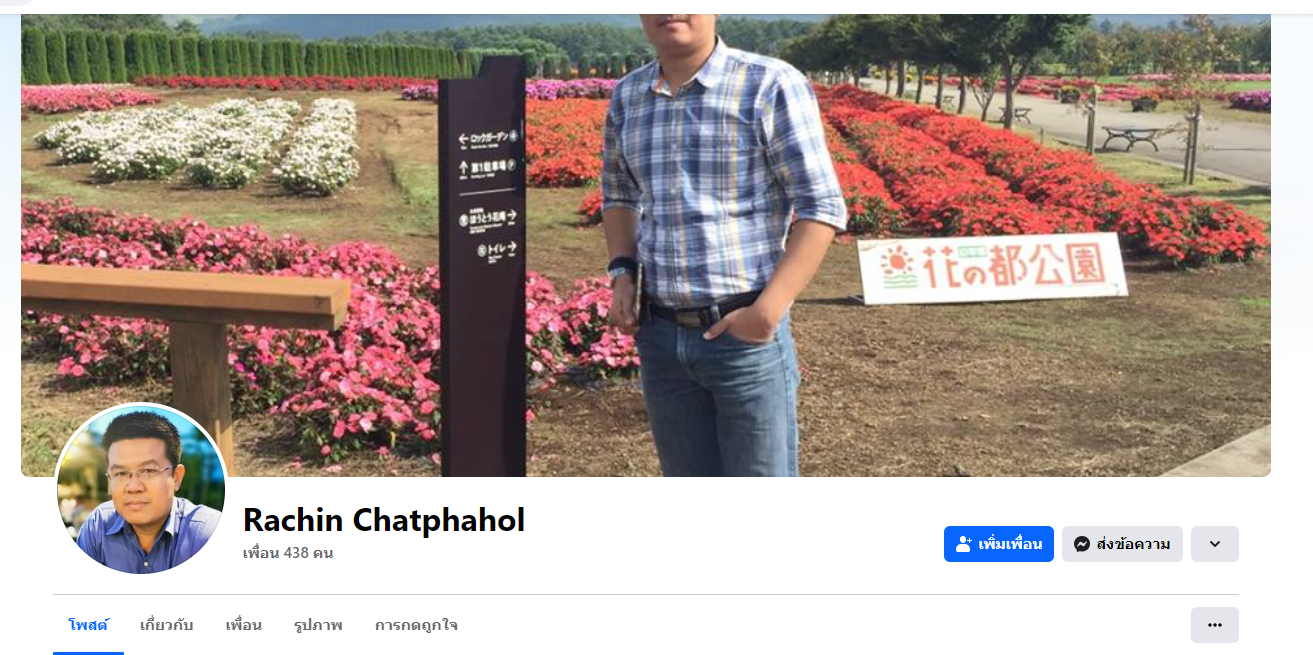Viewport: 1313px width, 655px height.
Task: Click the man in plaid shirt in cover photo
Action: coord(720,245)
